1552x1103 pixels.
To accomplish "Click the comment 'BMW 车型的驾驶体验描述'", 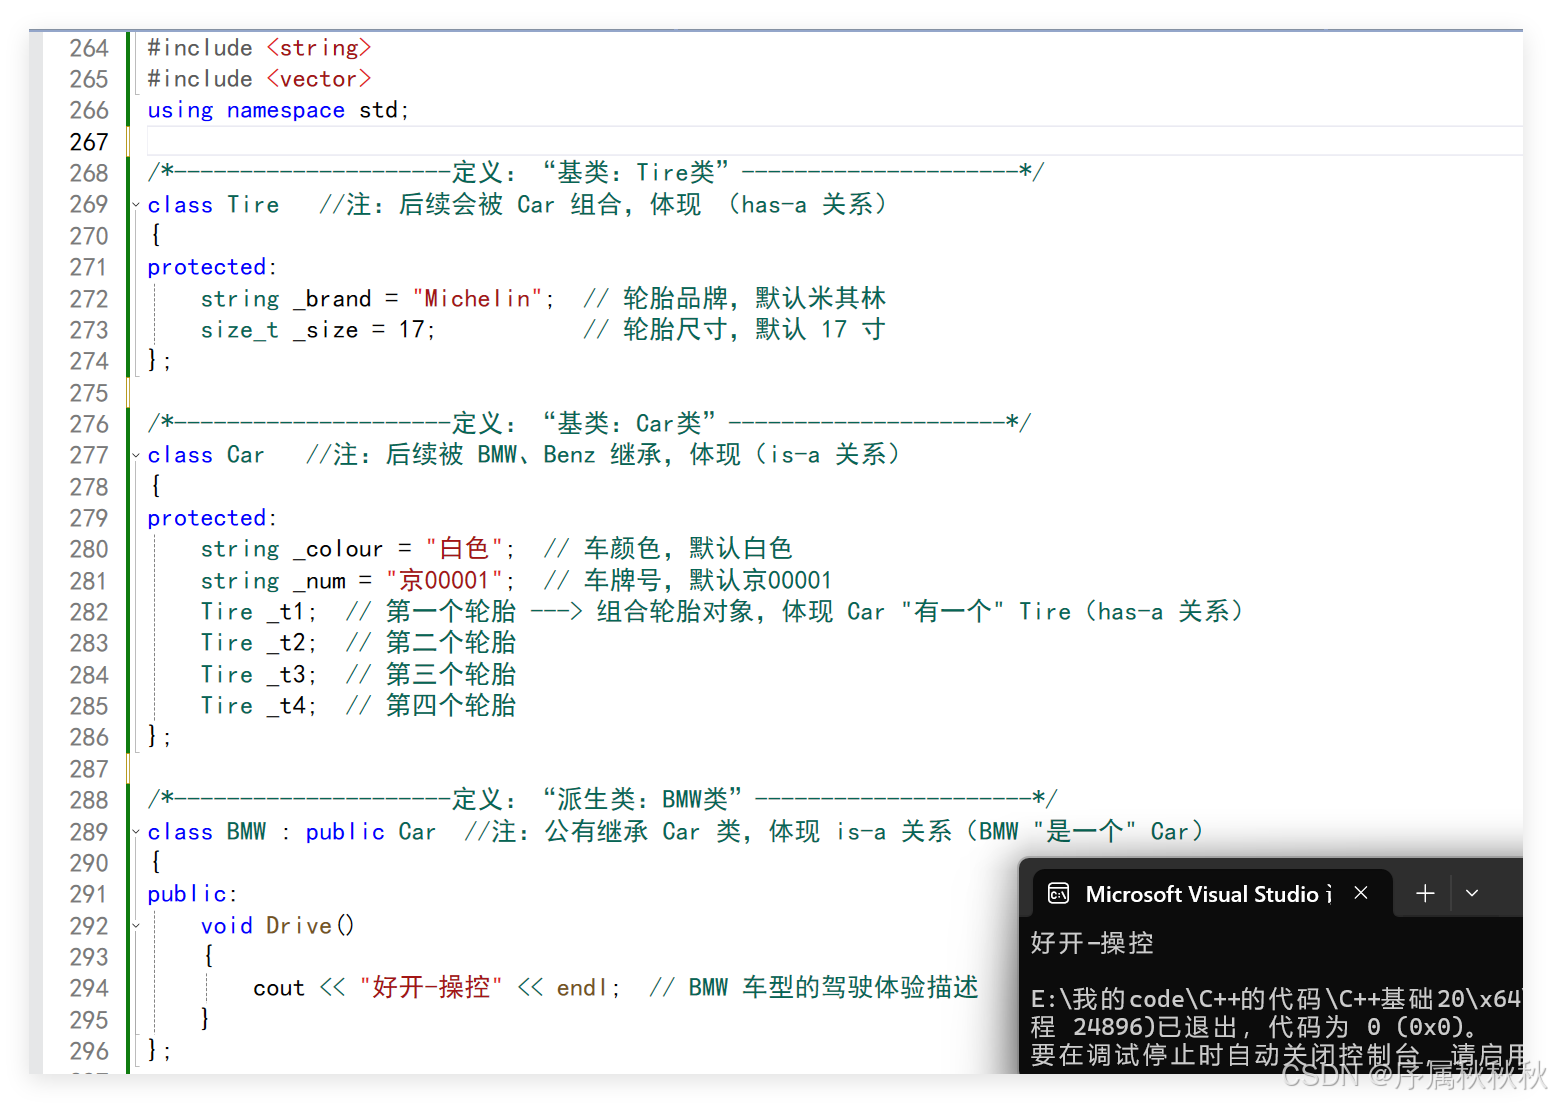I will click(x=814, y=988).
